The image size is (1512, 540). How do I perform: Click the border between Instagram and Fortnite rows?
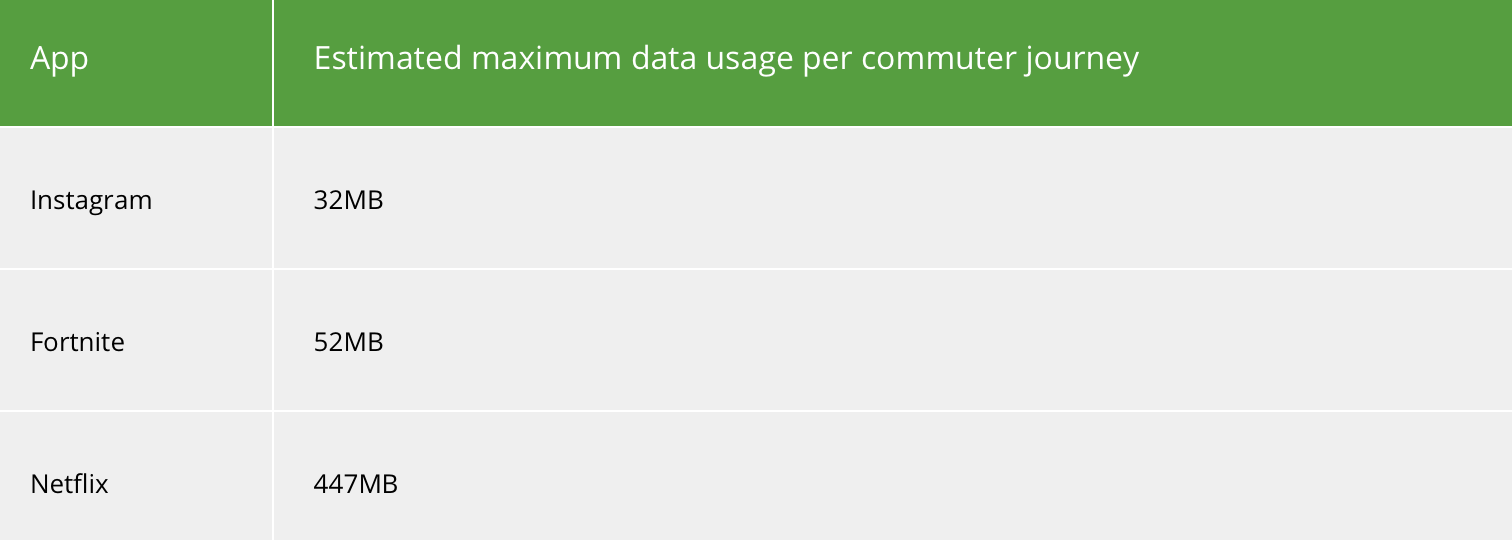click(x=756, y=268)
